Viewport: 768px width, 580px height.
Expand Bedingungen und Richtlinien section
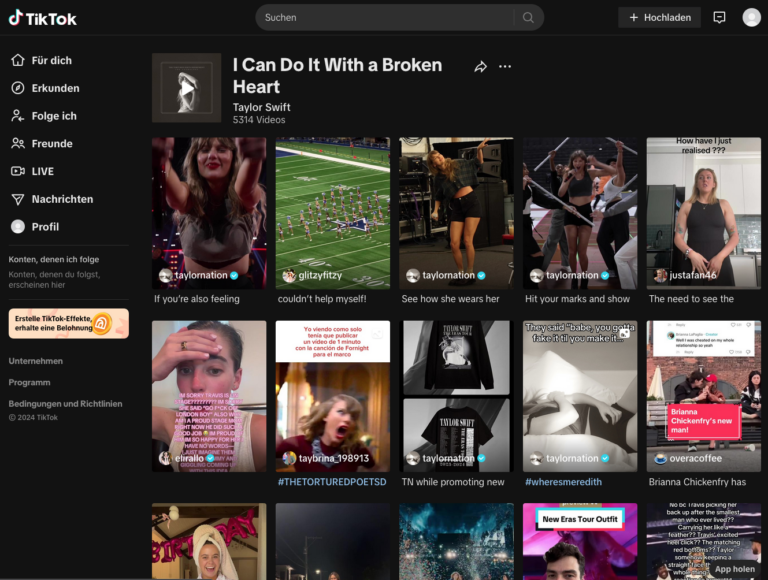point(65,404)
